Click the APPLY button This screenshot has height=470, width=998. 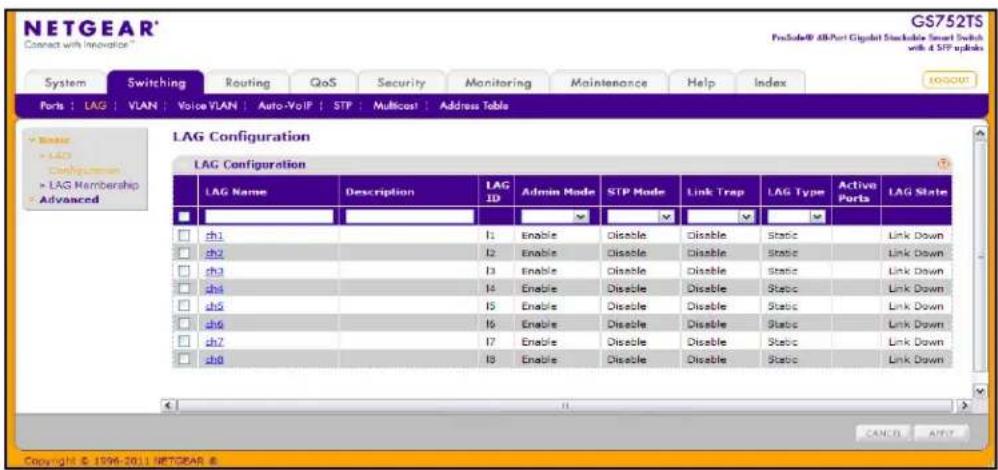coord(943,434)
